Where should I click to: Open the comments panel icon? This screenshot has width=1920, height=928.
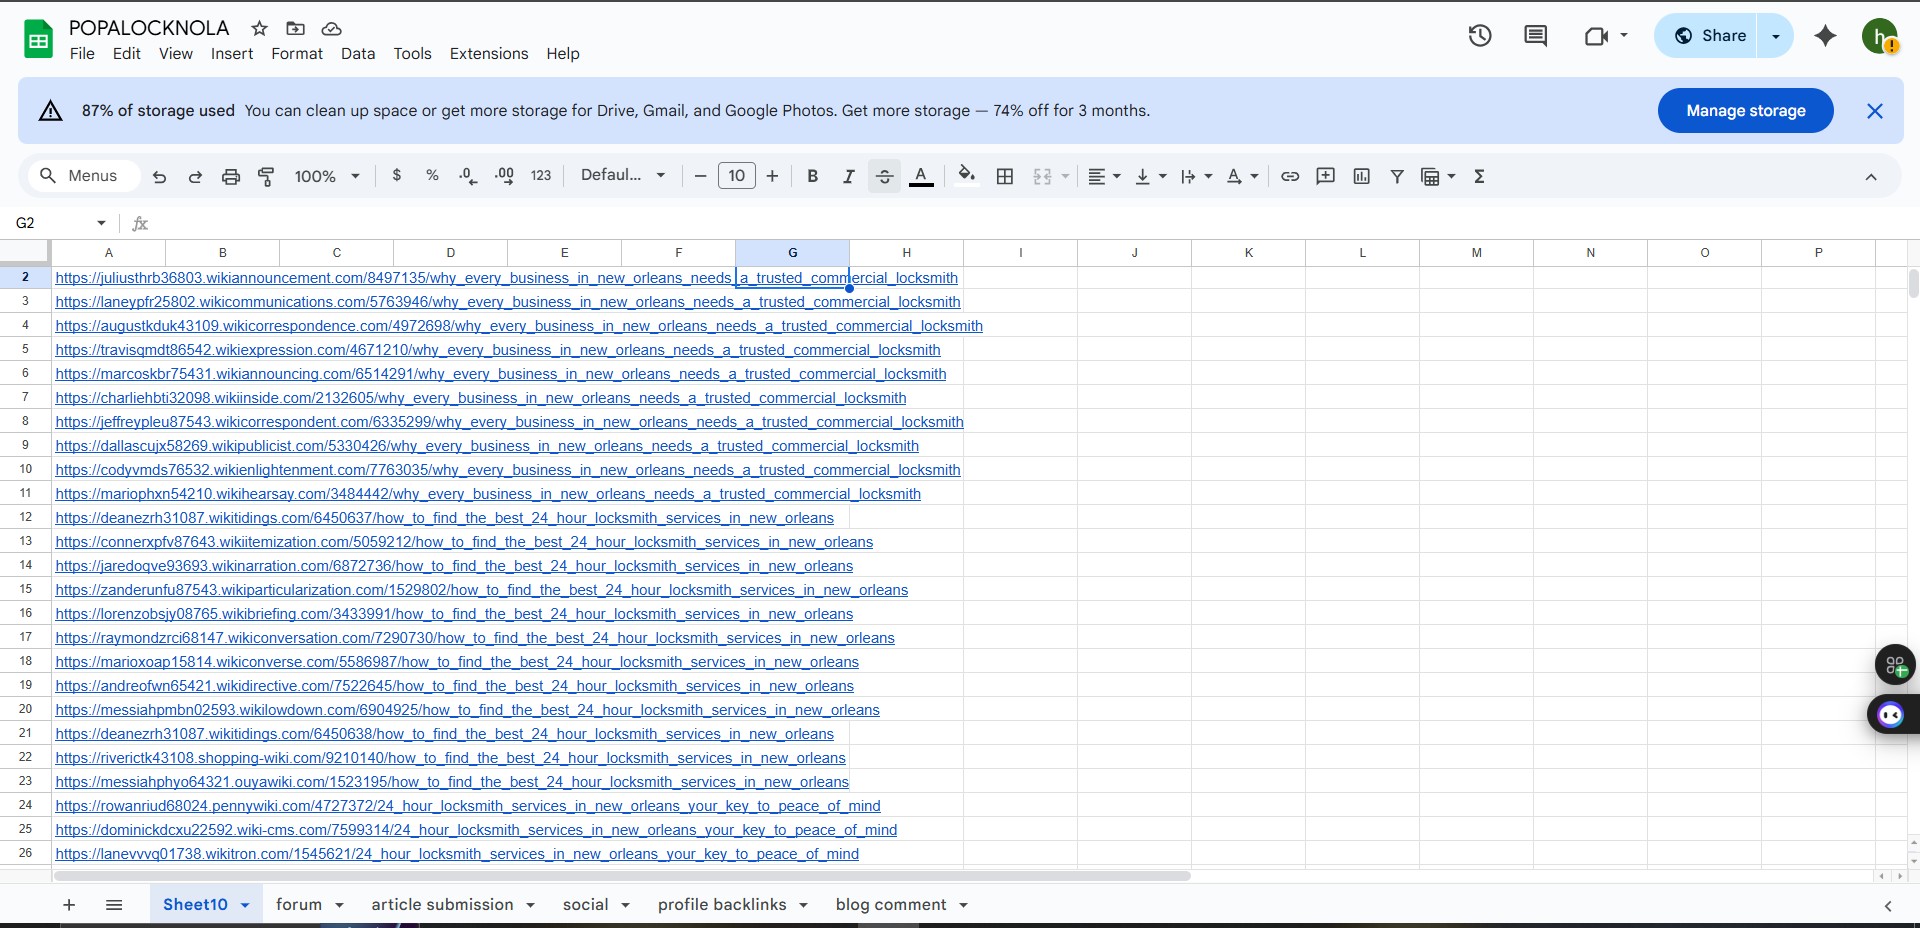tap(1535, 36)
